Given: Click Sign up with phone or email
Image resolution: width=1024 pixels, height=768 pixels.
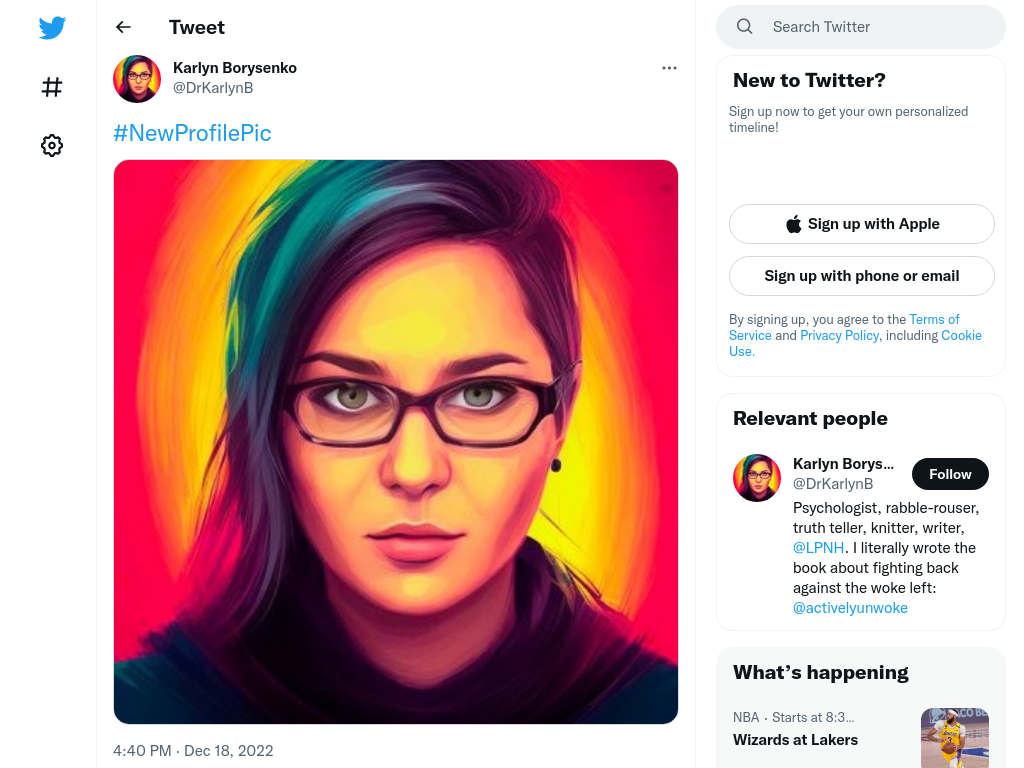Looking at the screenshot, I should (x=861, y=276).
